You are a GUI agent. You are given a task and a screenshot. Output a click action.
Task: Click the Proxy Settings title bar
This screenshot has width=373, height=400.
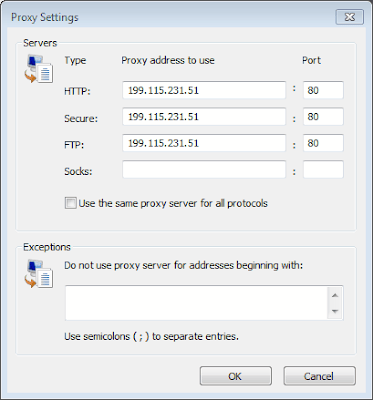coord(167,17)
